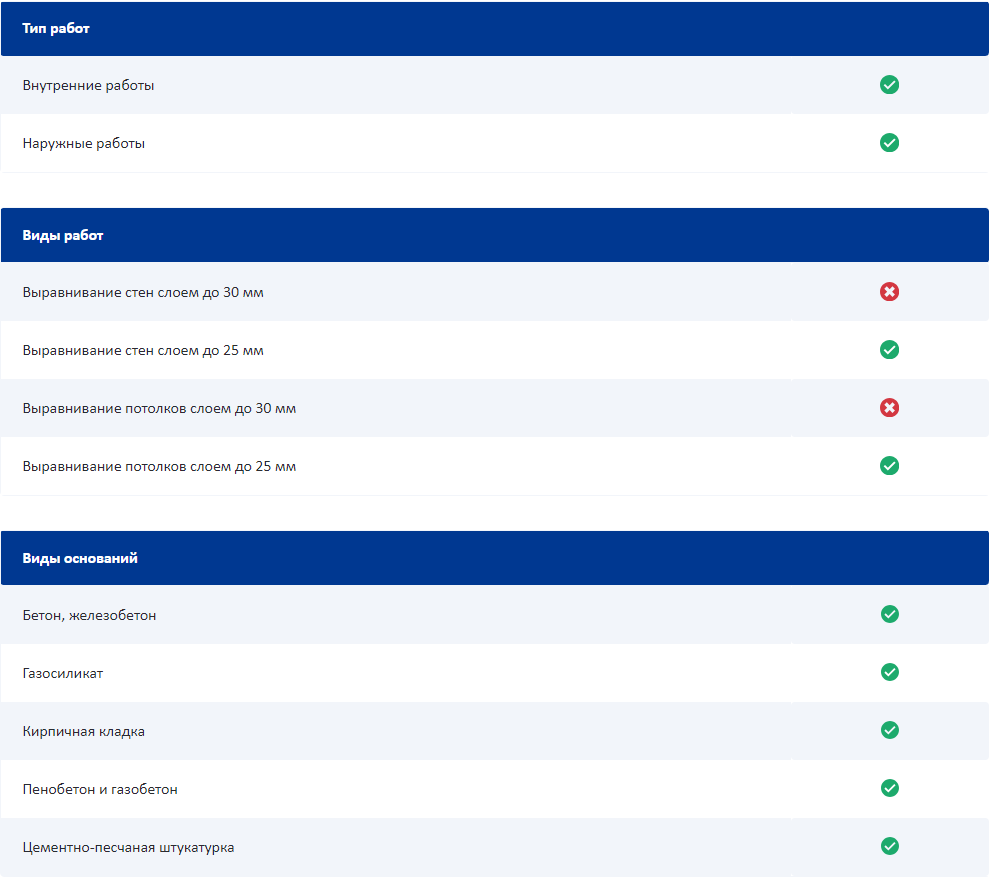Click checkmark next to Цементно-песчаная штукатурка
Viewport: 989px width, 881px height.
tap(889, 846)
